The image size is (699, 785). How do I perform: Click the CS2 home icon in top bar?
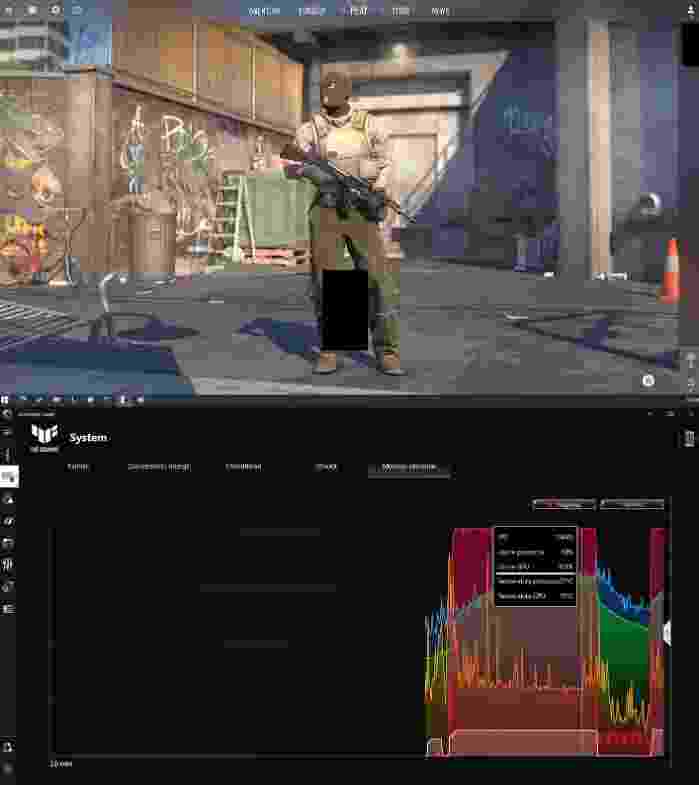(32, 10)
